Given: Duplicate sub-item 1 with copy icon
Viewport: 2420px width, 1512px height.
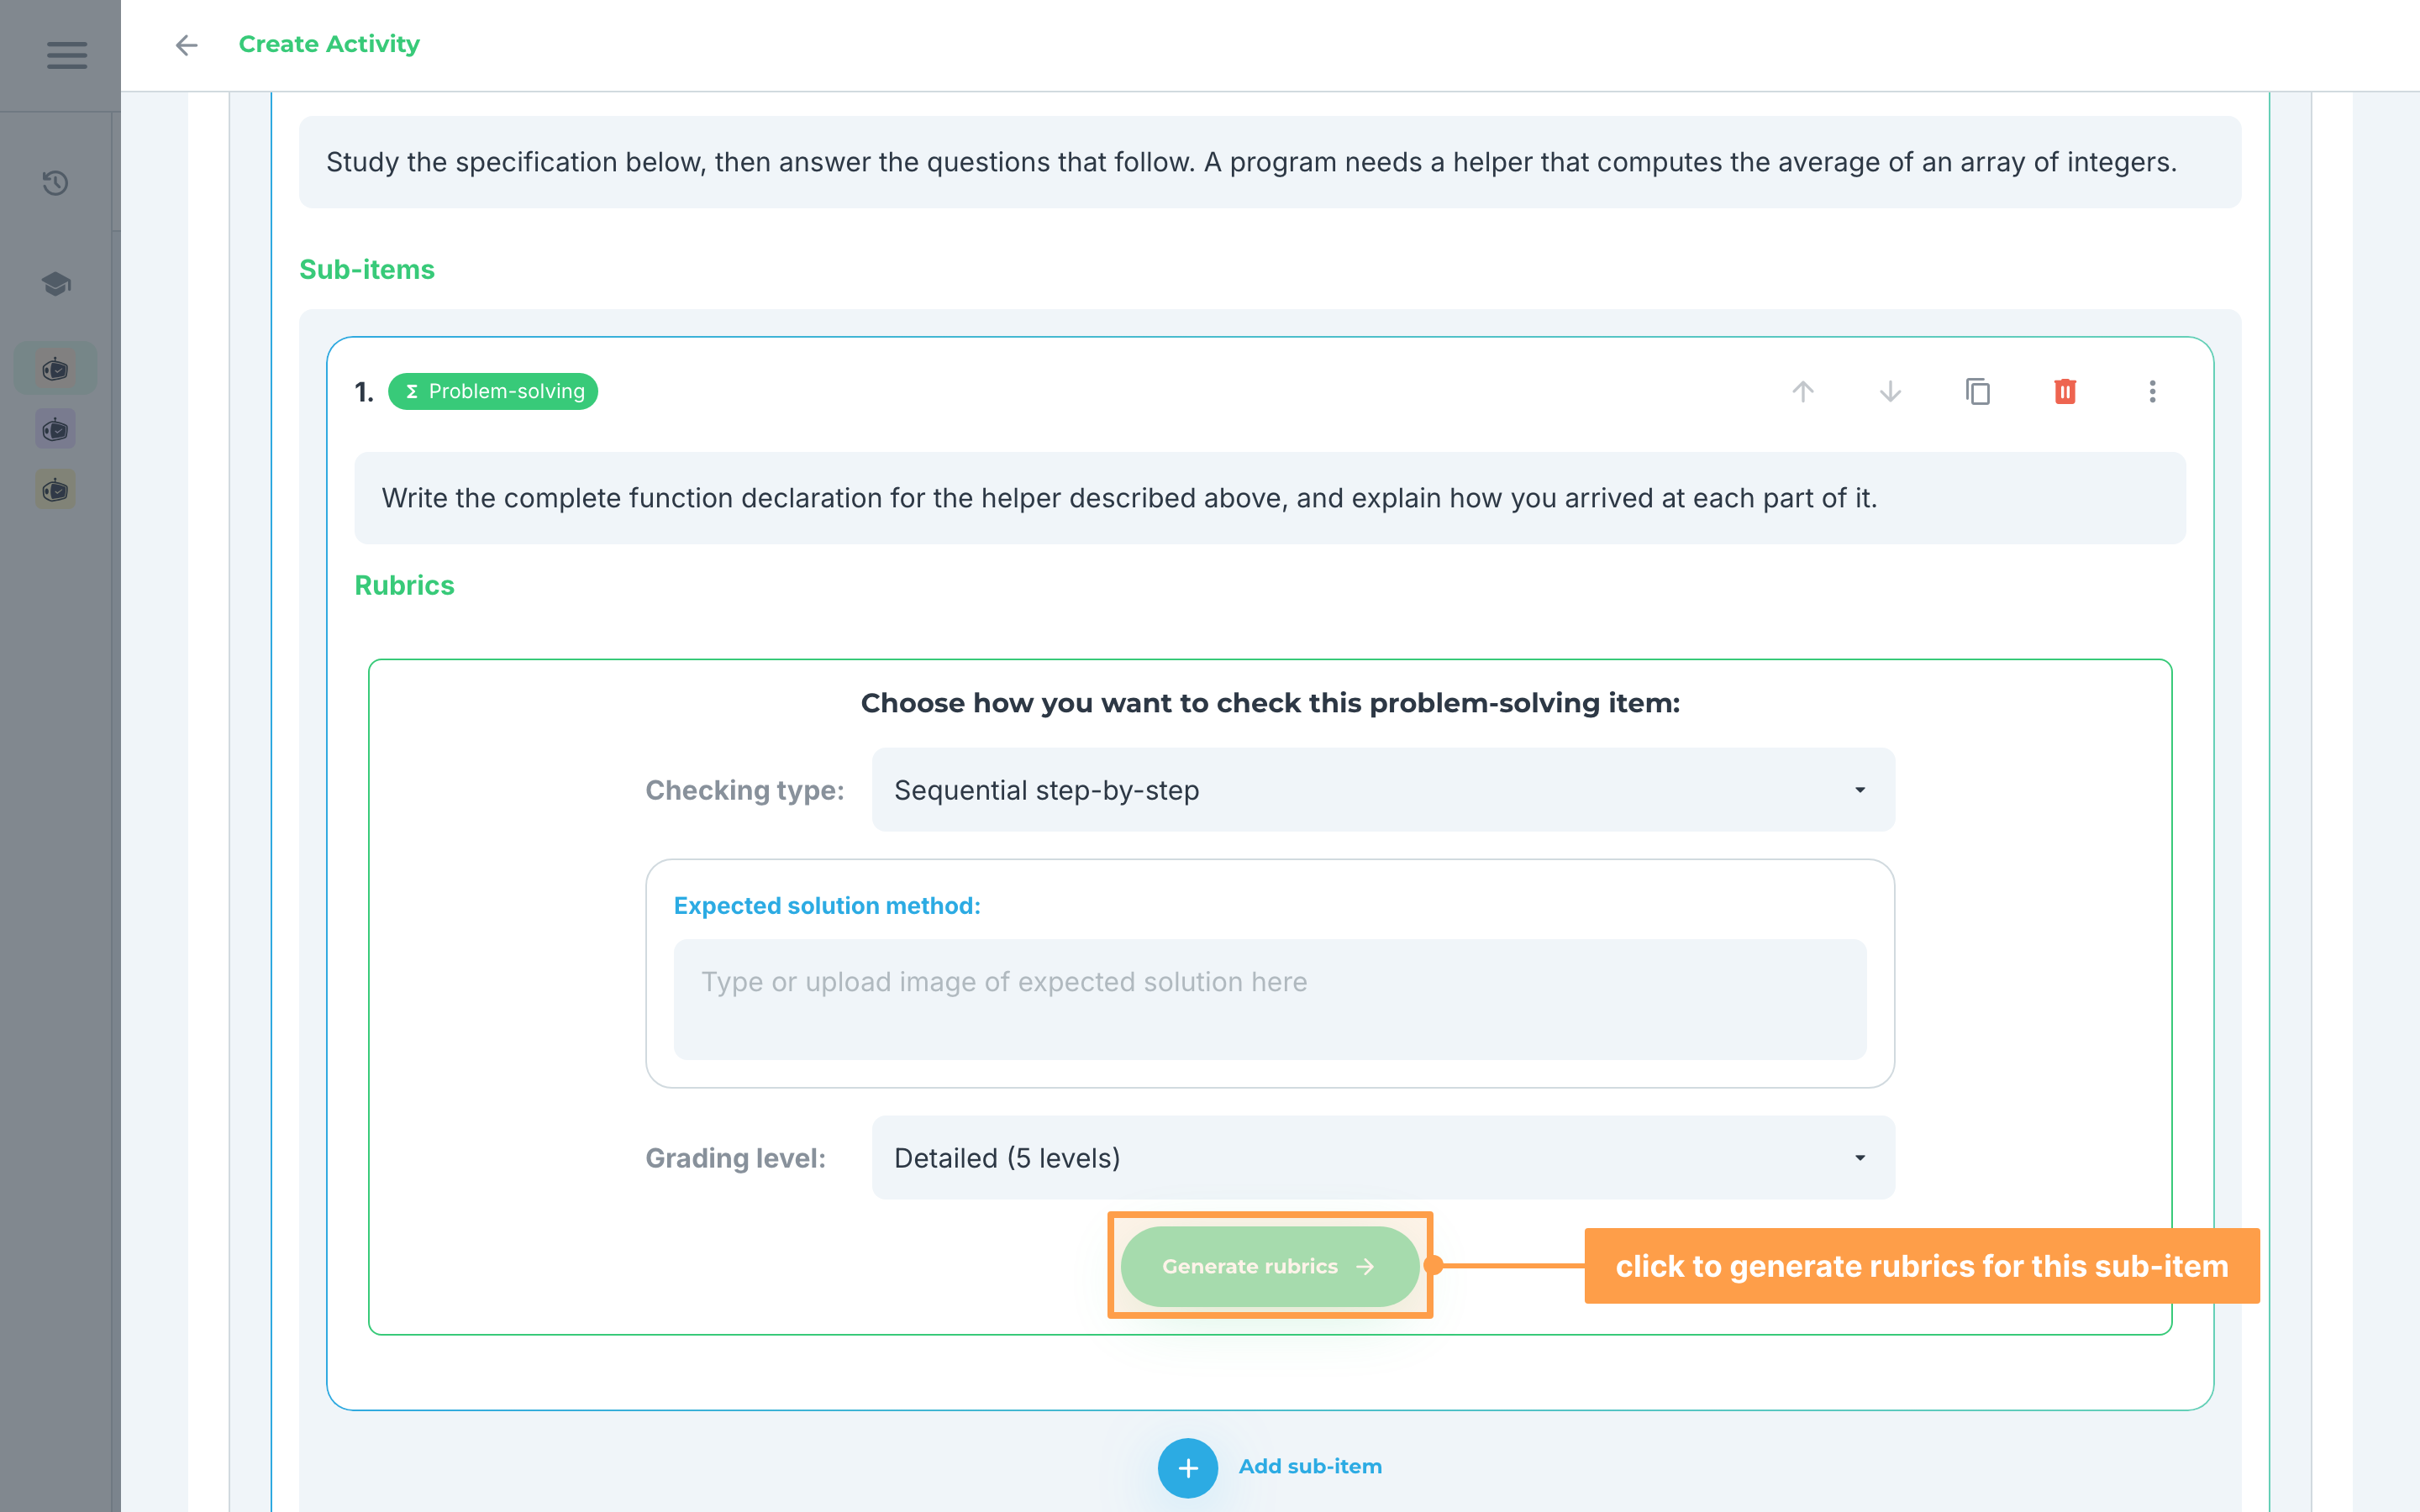Looking at the screenshot, I should click(1978, 391).
